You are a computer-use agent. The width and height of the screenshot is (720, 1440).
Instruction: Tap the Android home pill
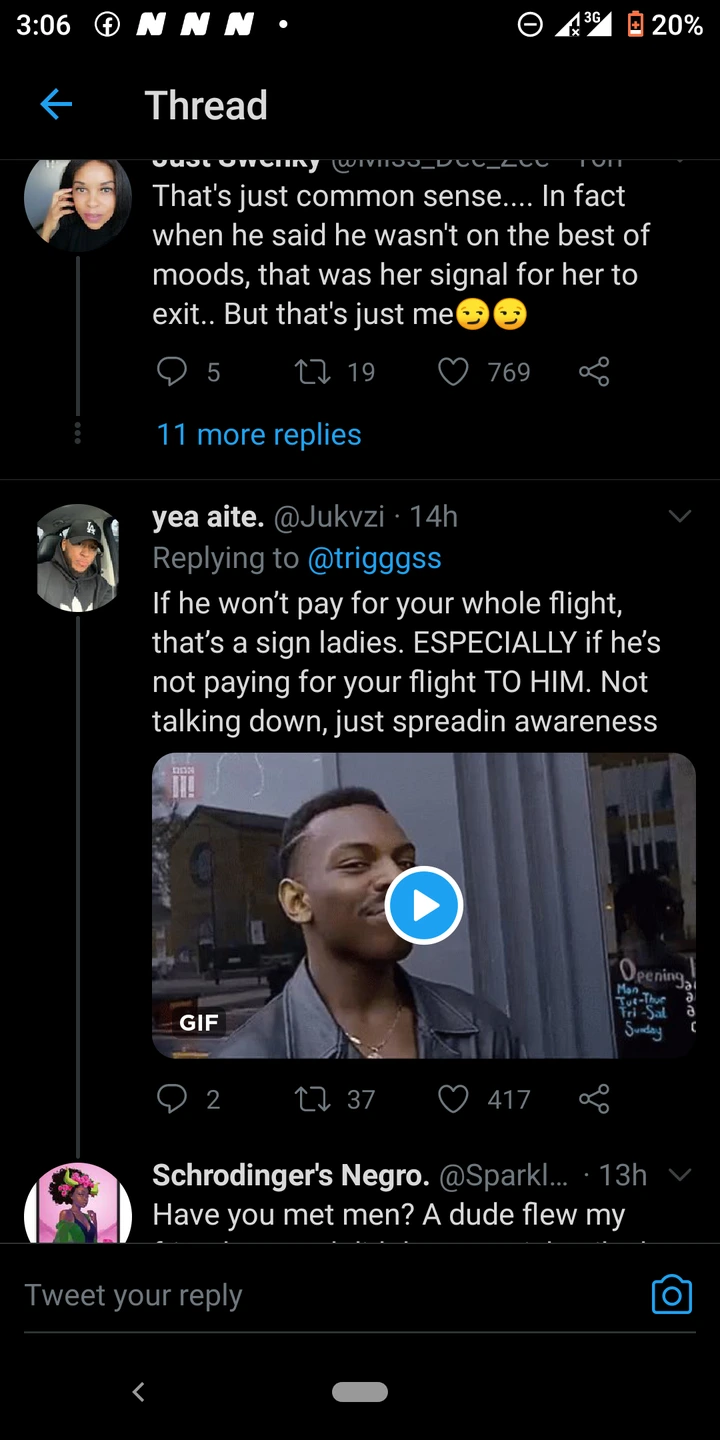(x=360, y=1391)
